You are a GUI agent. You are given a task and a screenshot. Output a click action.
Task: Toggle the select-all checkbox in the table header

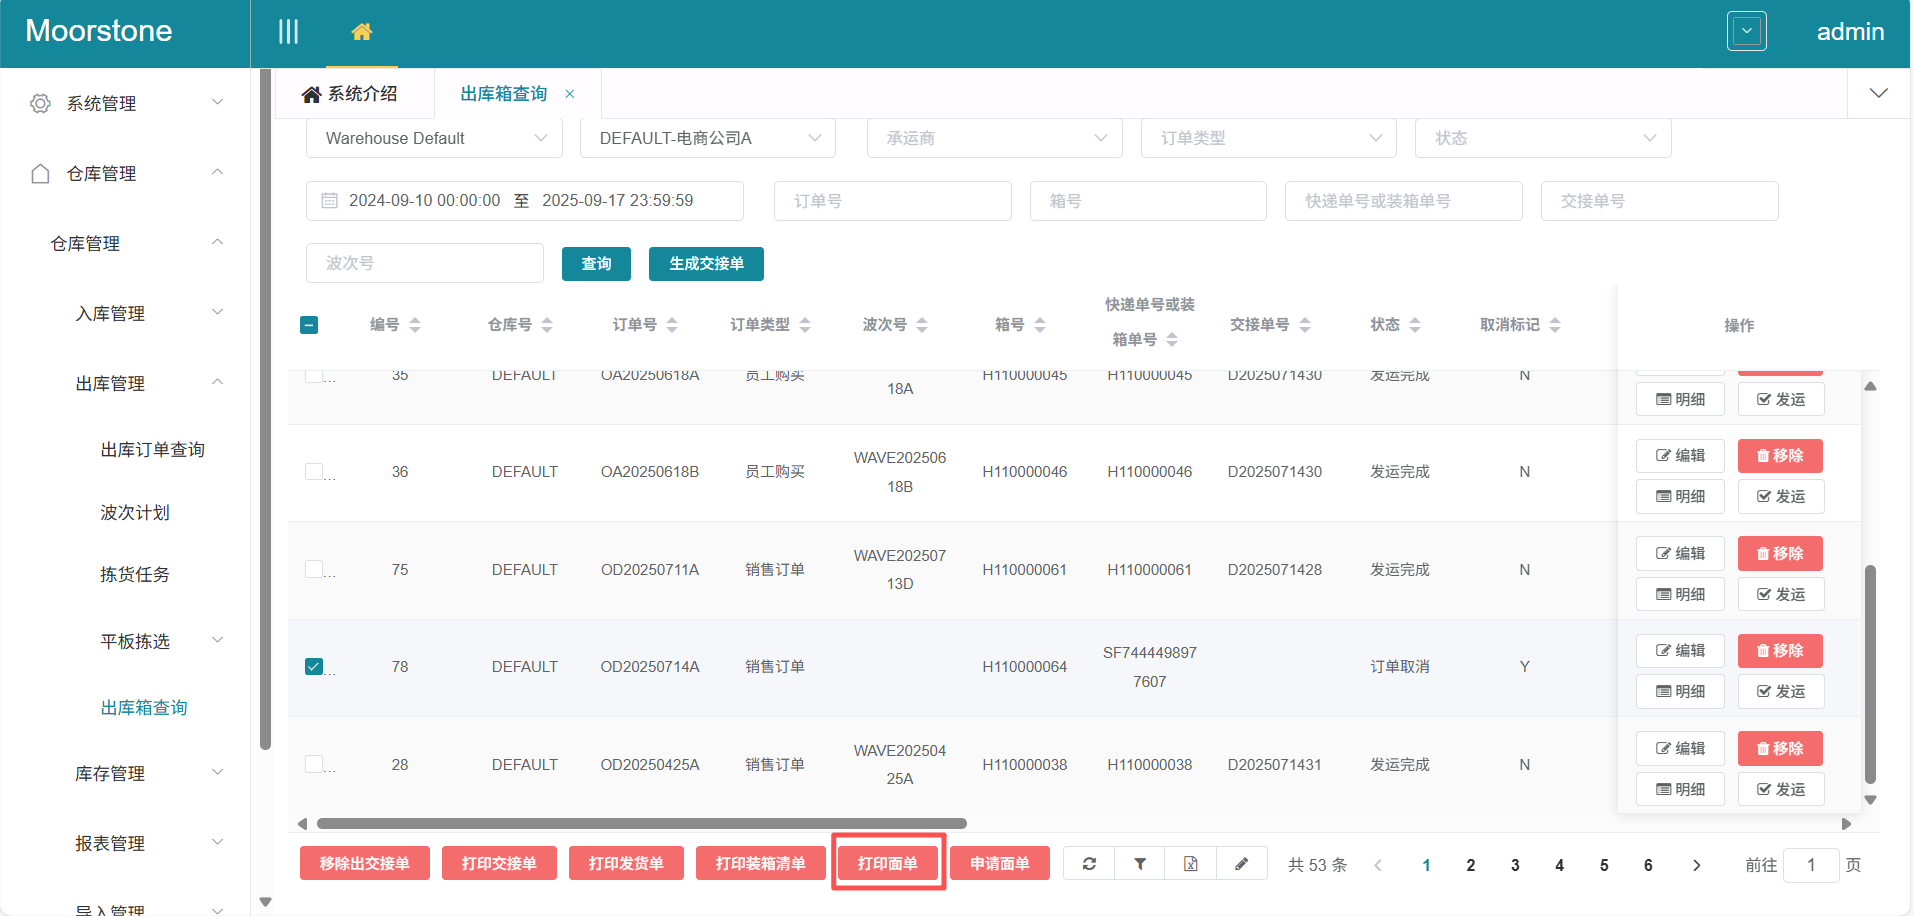[309, 325]
